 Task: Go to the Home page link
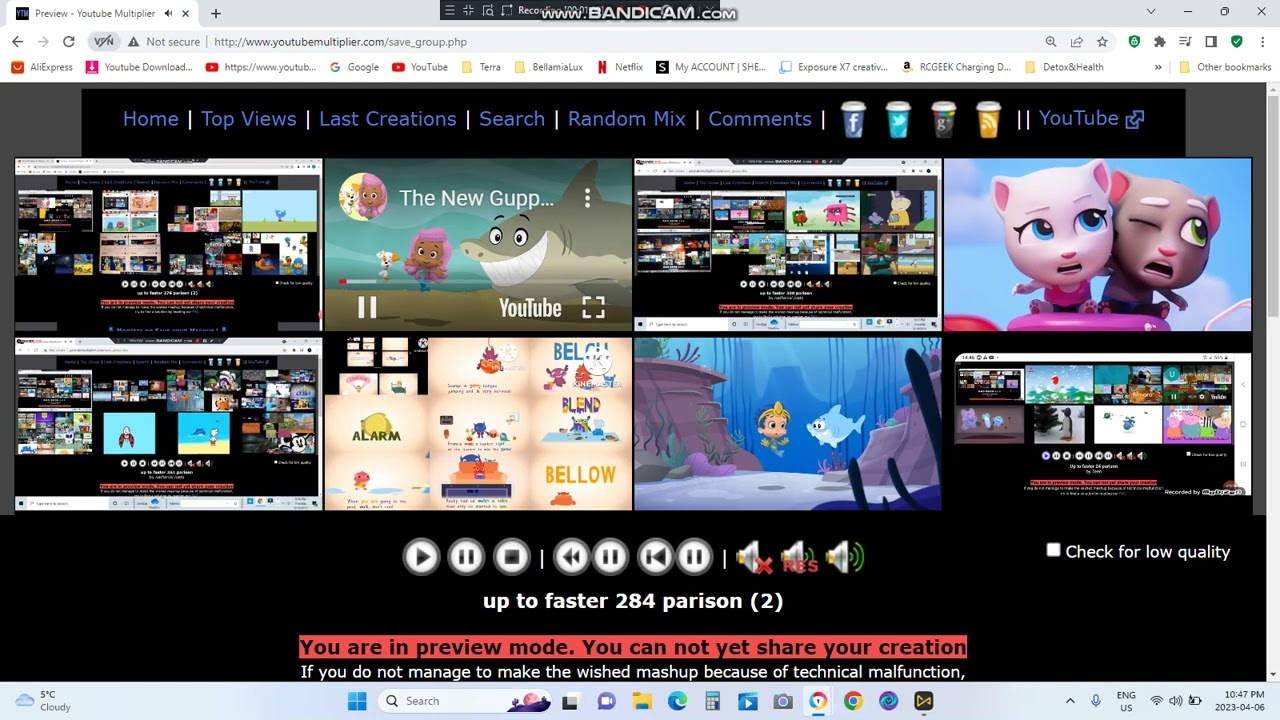[150, 119]
